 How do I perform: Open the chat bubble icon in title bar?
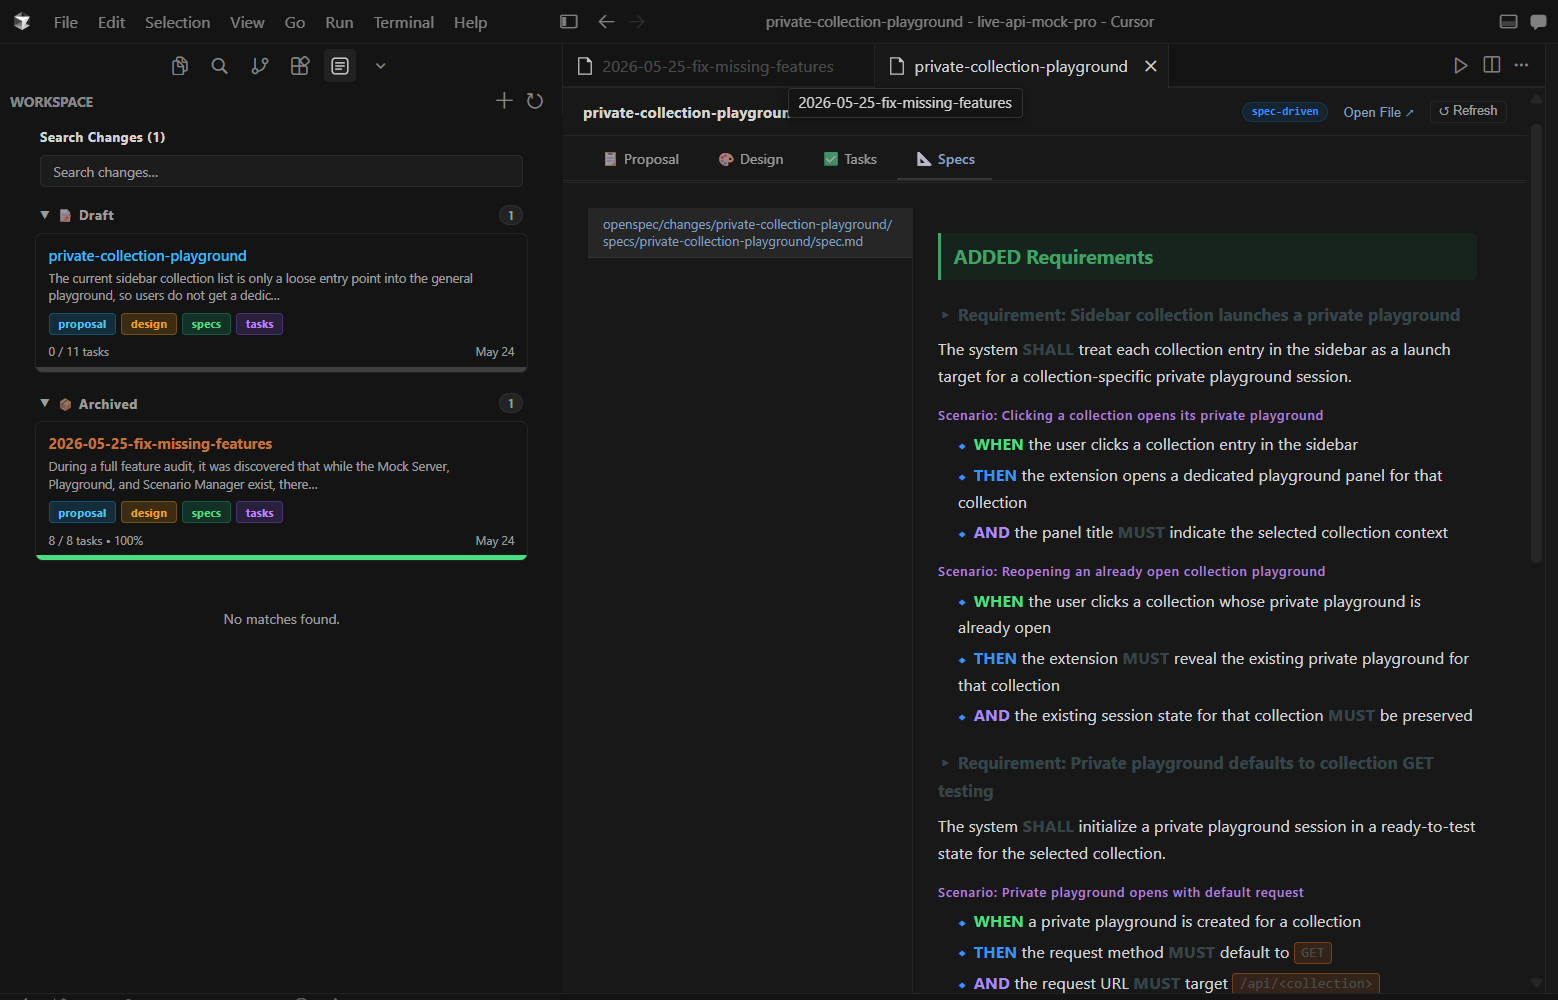click(1538, 22)
